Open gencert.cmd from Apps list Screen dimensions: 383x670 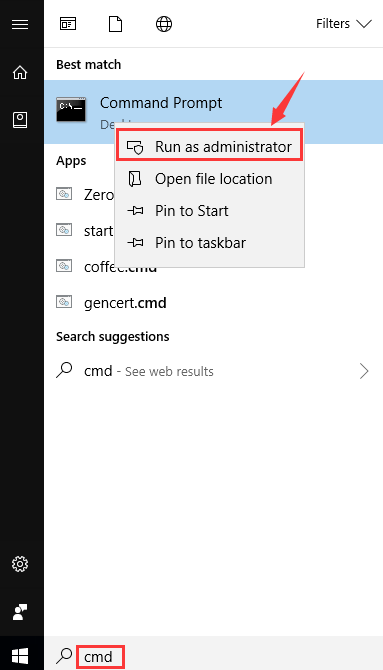coord(125,303)
